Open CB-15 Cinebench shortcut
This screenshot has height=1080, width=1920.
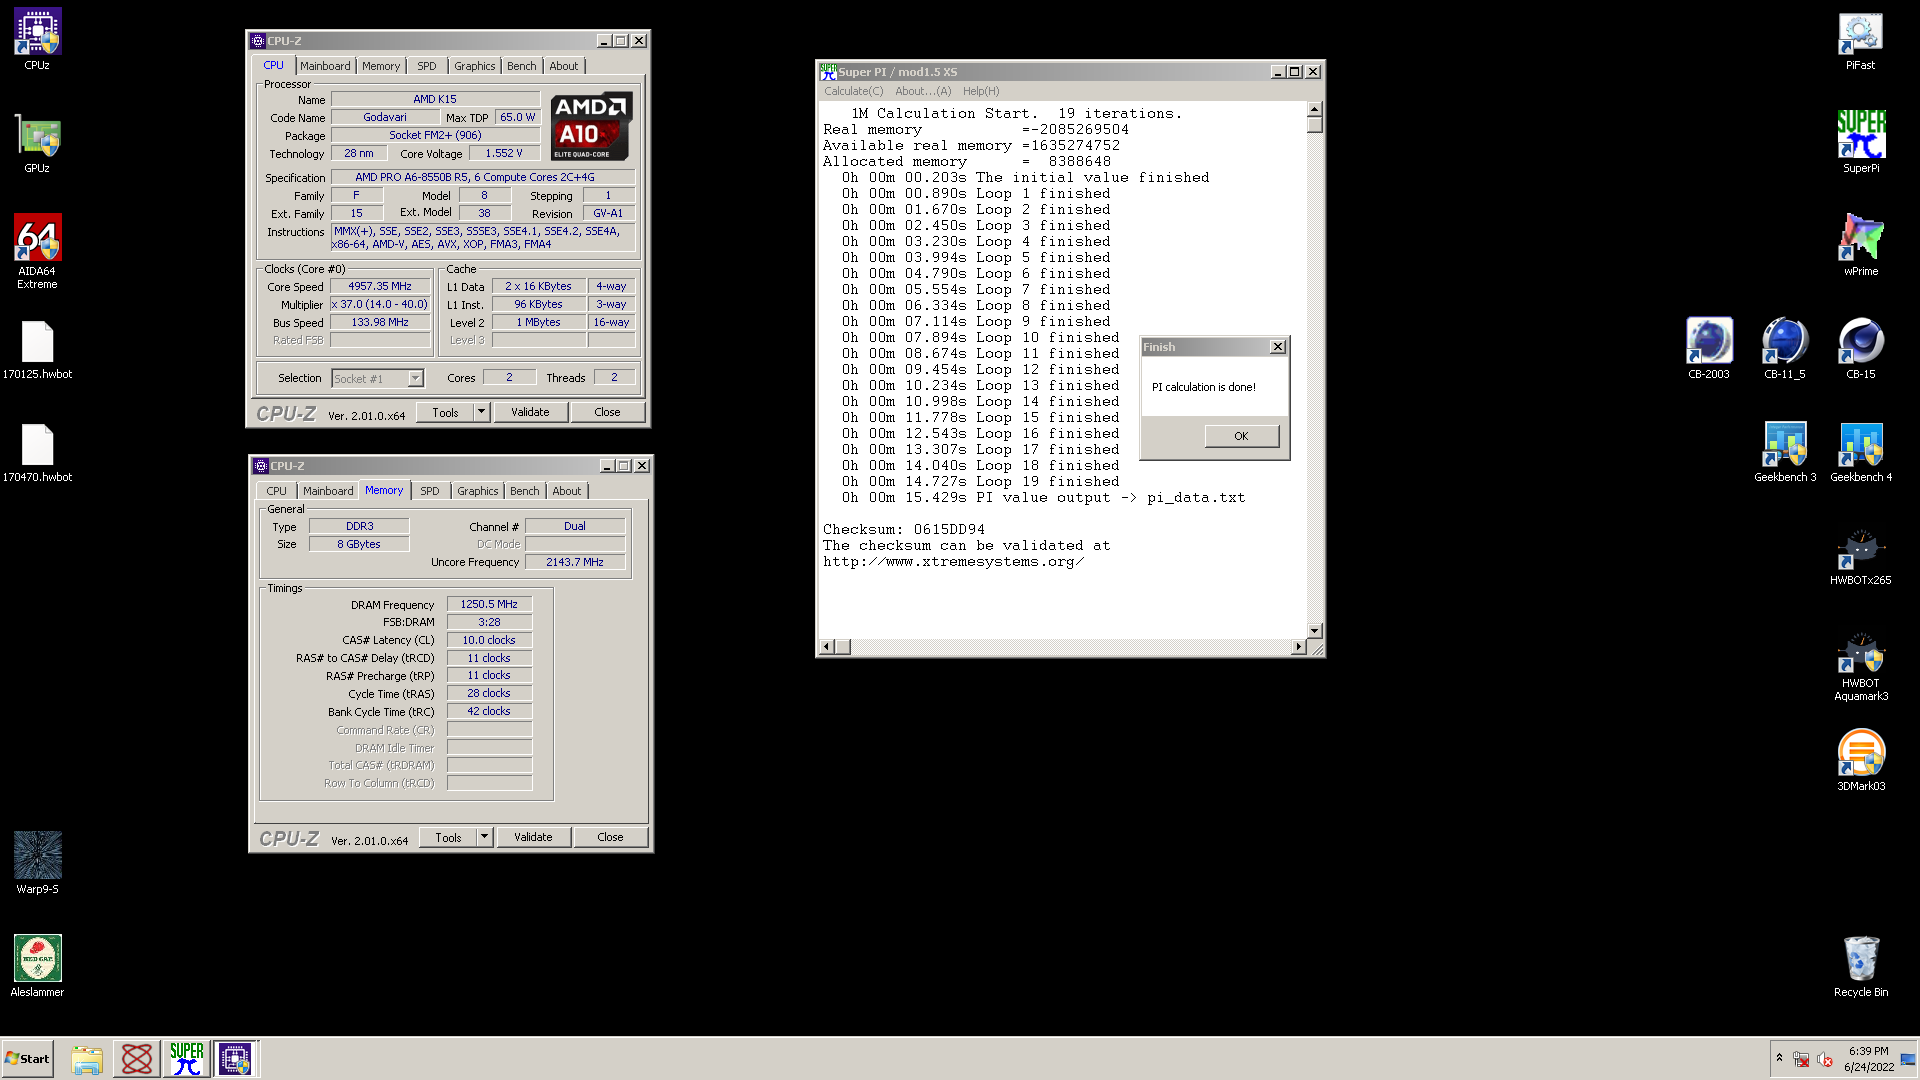coord(1861,348)
